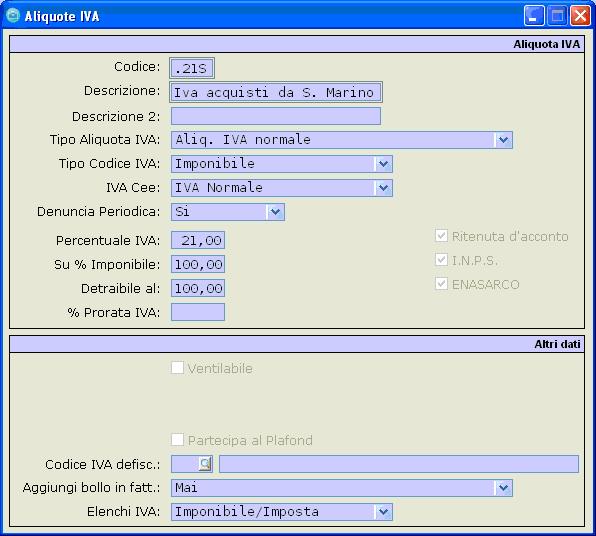596x536 pixels.
Task: Expand the Tipo Codice IVA dropdown
Action: (383, 164)
